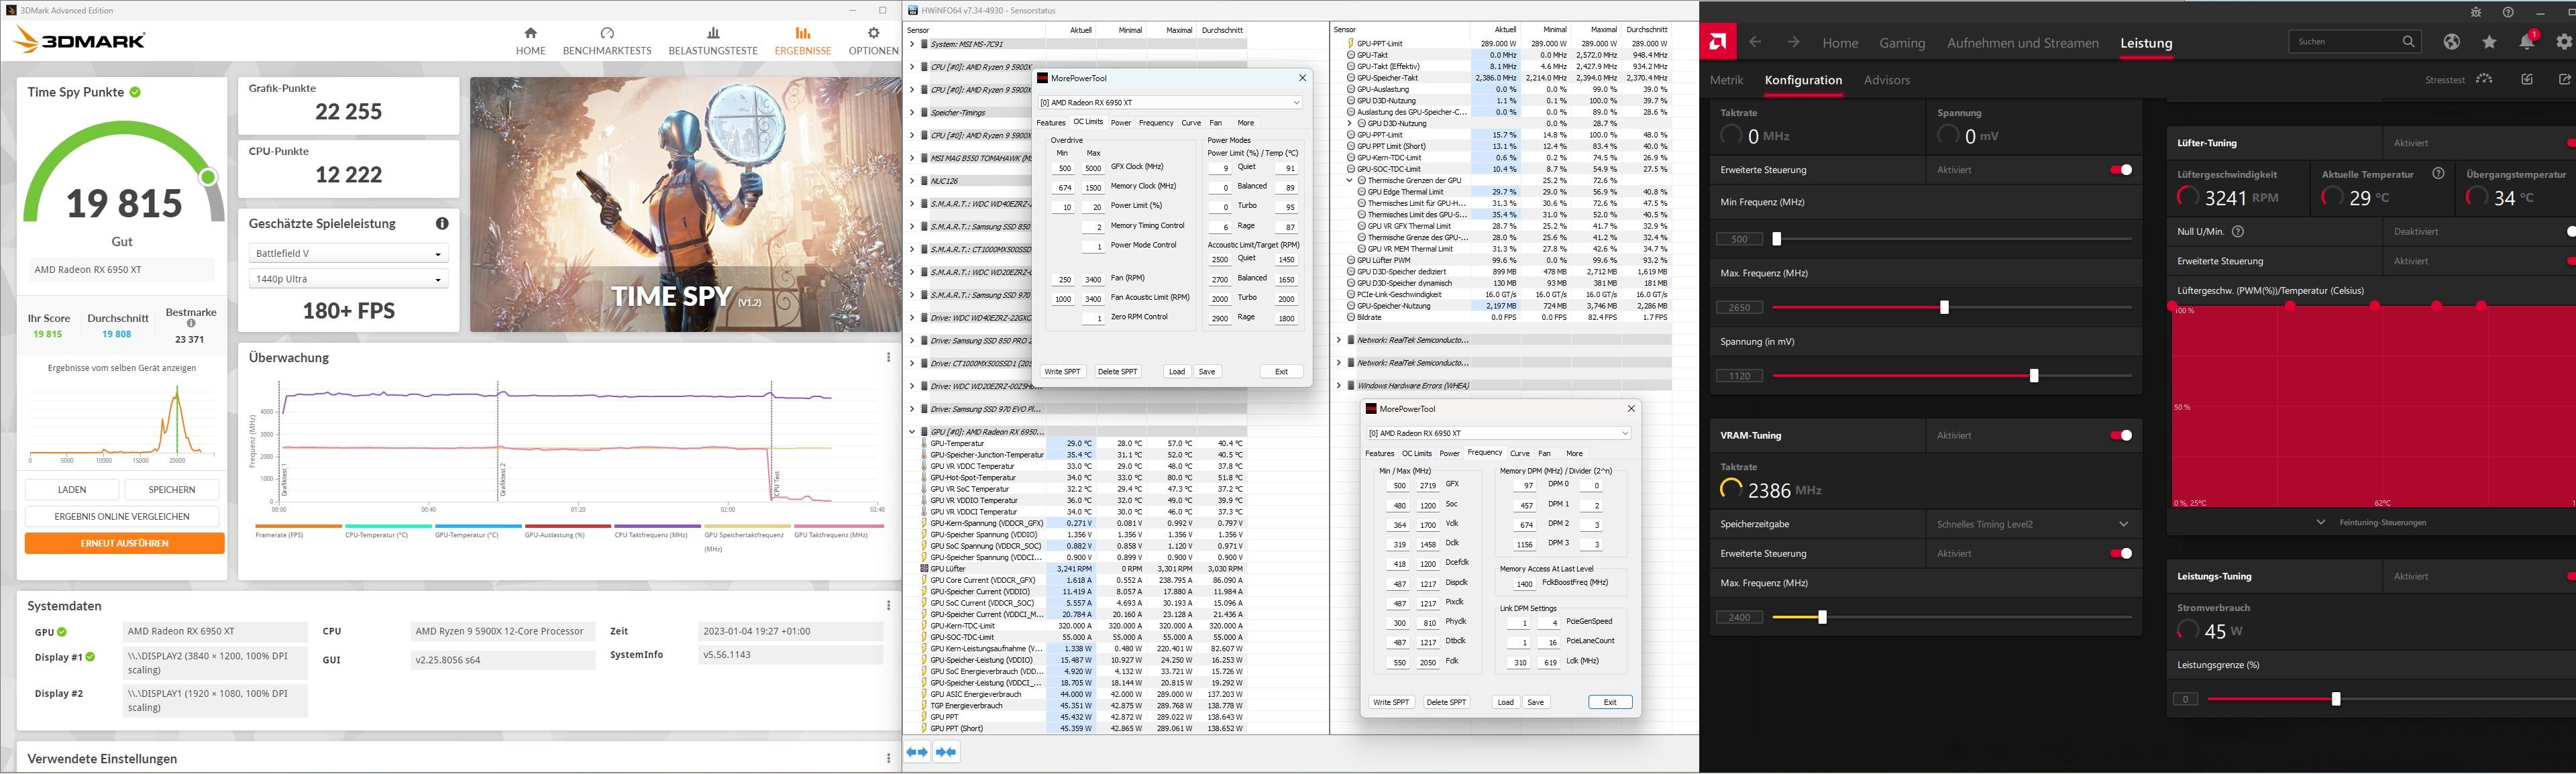2576x774 pixels.
Task: Click LADEN button in 3DMark
Action: tap(72, 489)
